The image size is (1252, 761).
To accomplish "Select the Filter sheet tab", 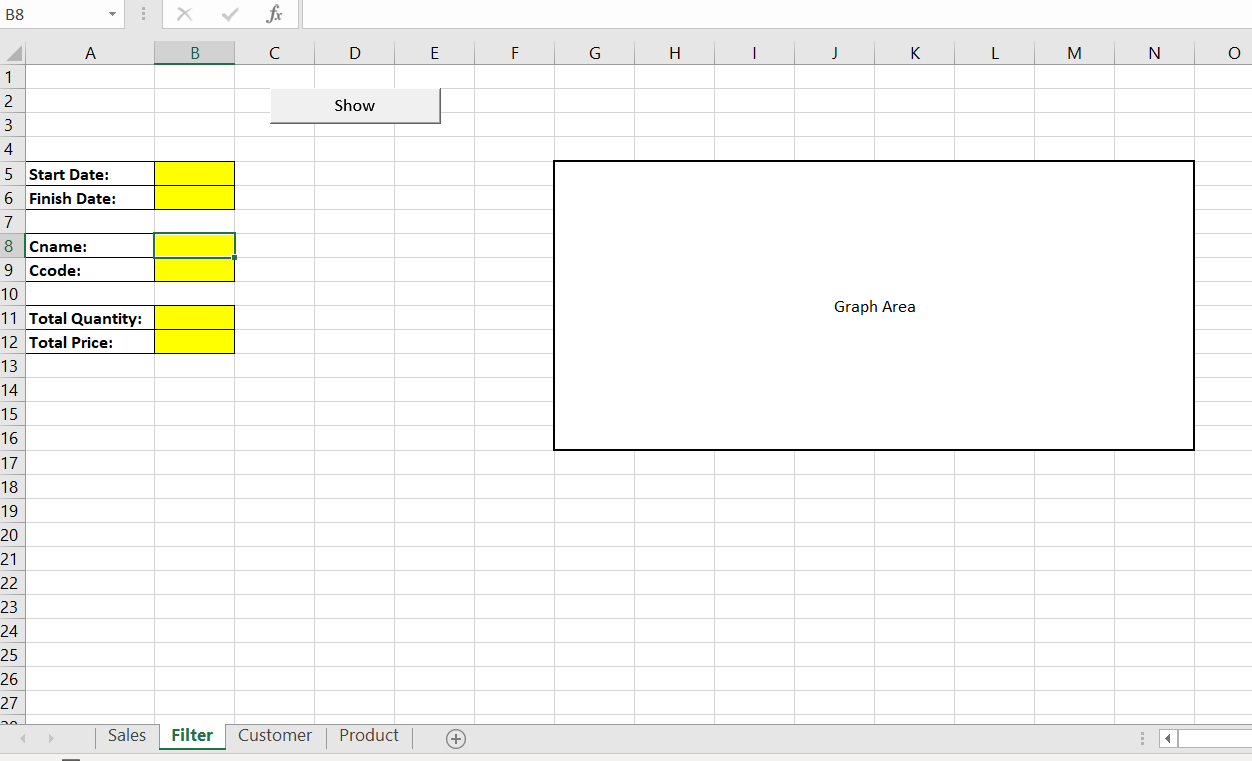I will pos(191,735).
